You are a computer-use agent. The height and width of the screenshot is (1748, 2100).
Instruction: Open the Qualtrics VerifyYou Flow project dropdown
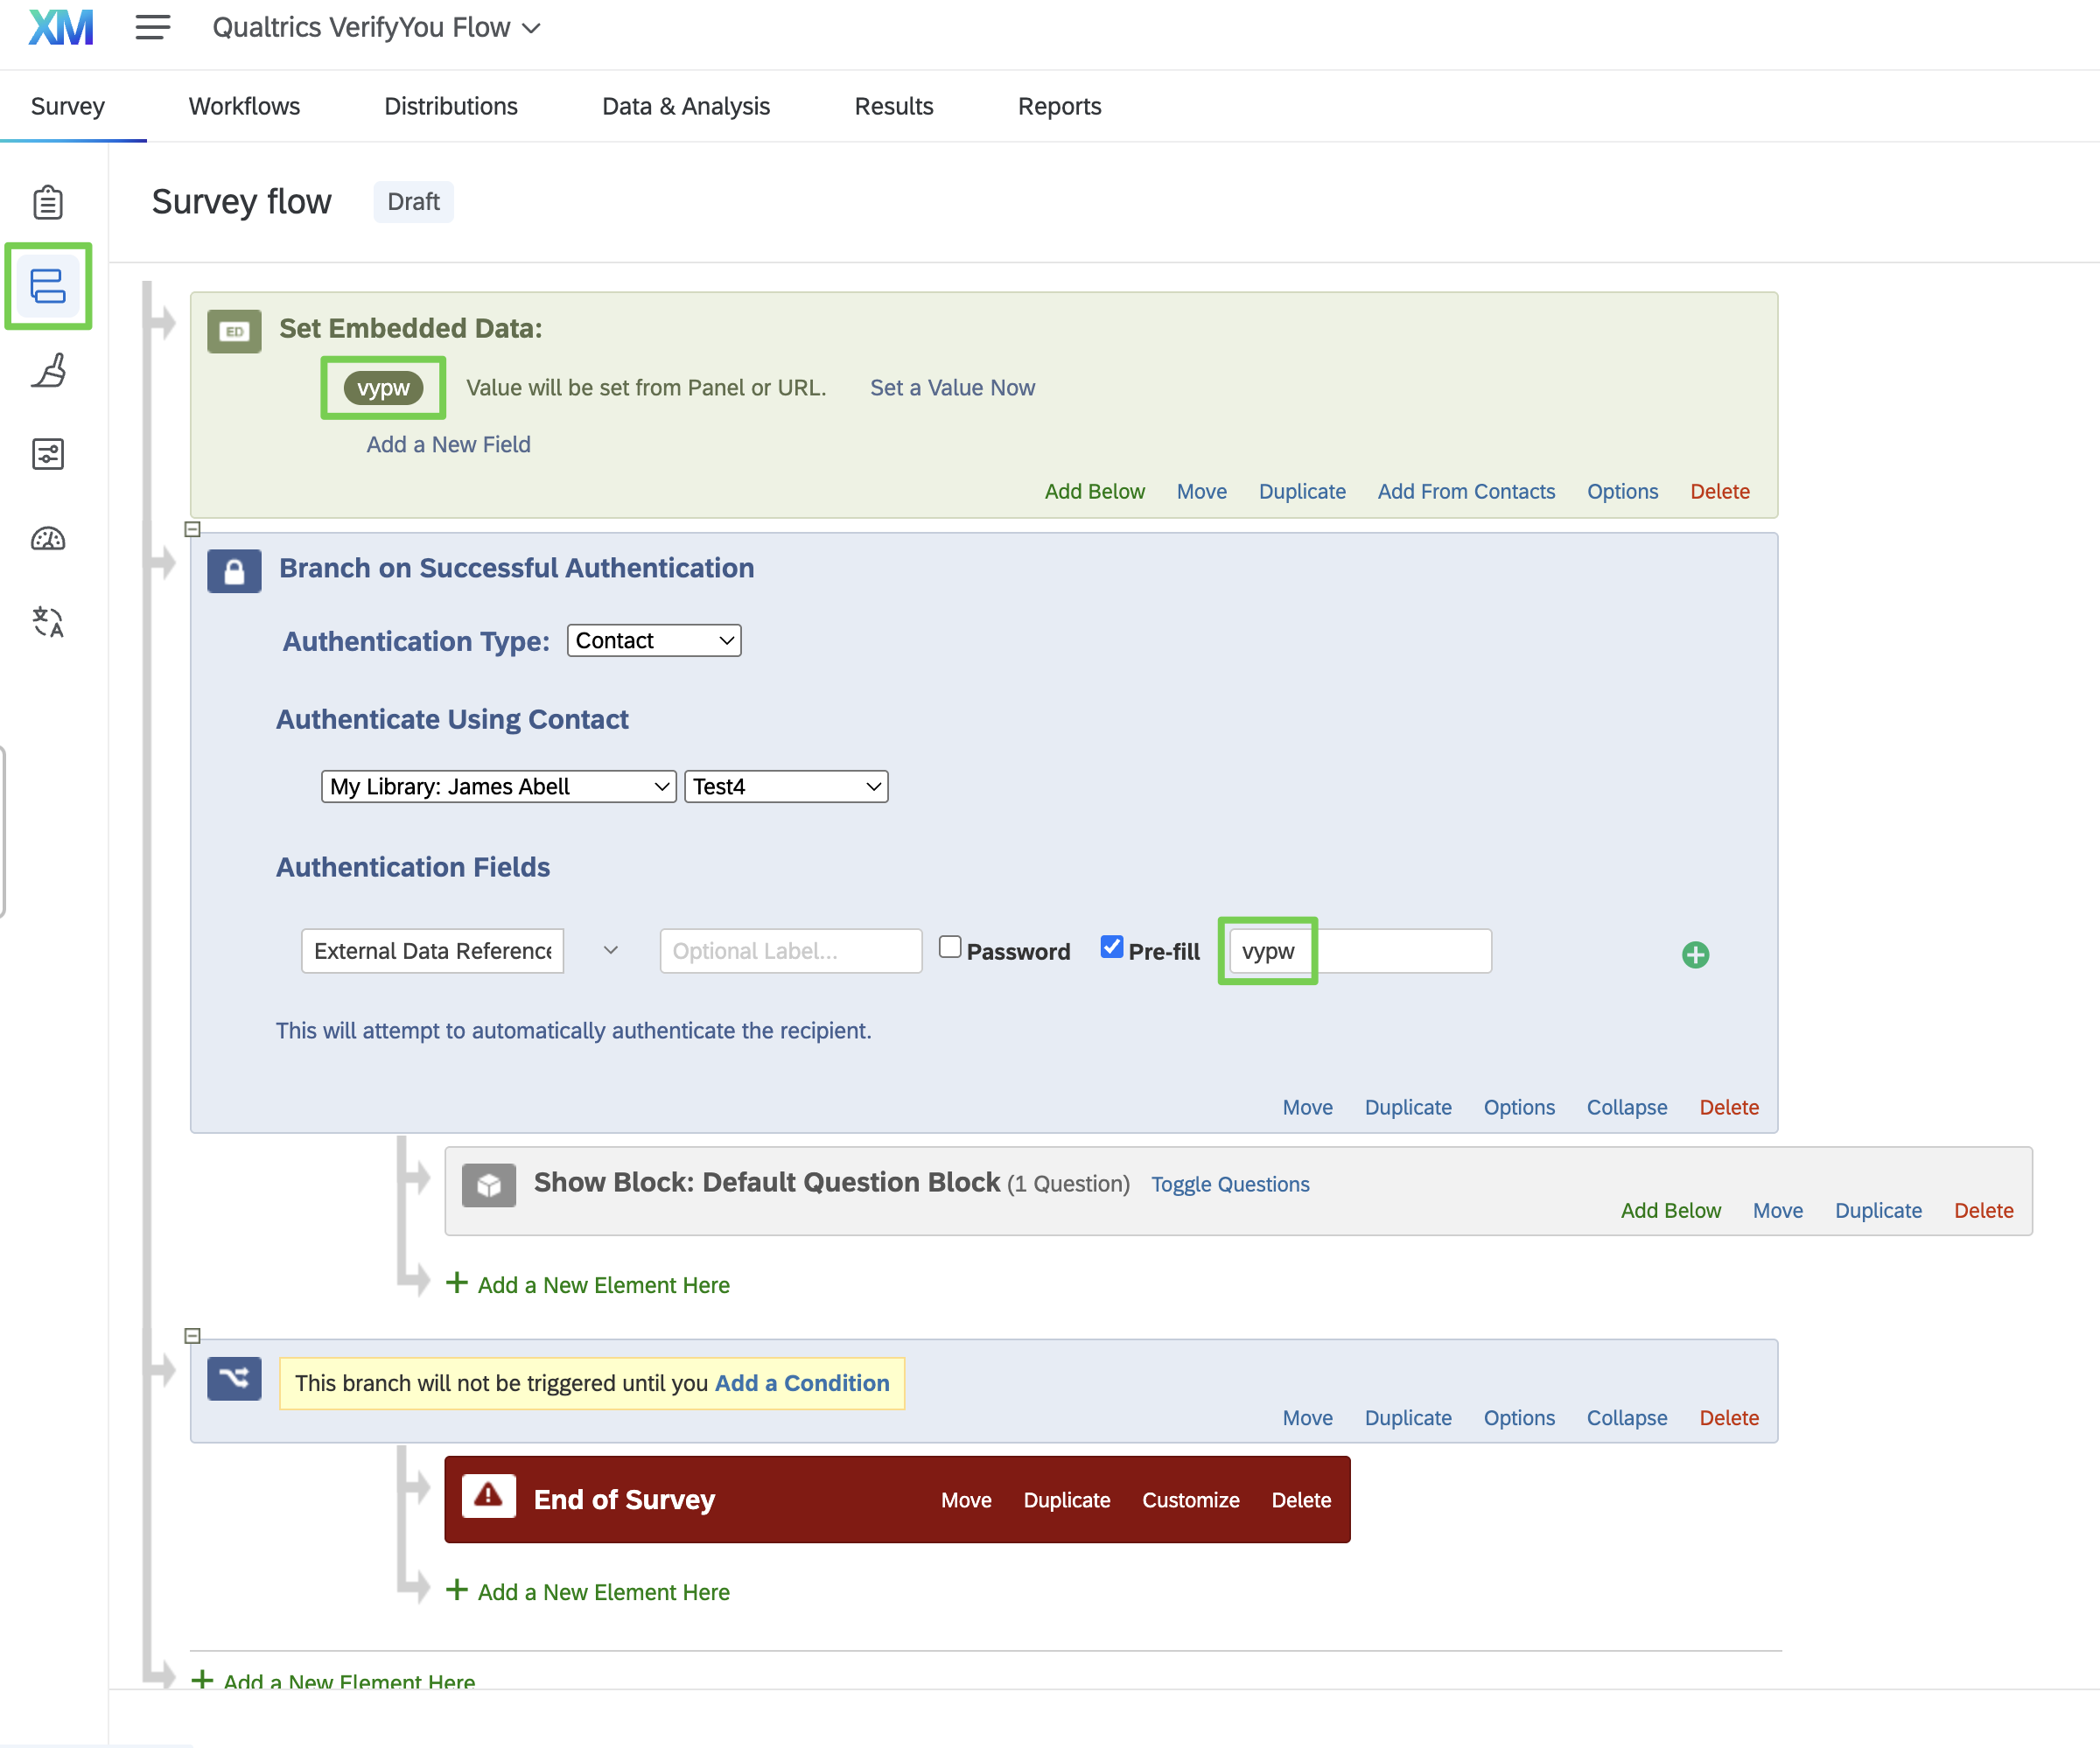[x=377, y=27]
